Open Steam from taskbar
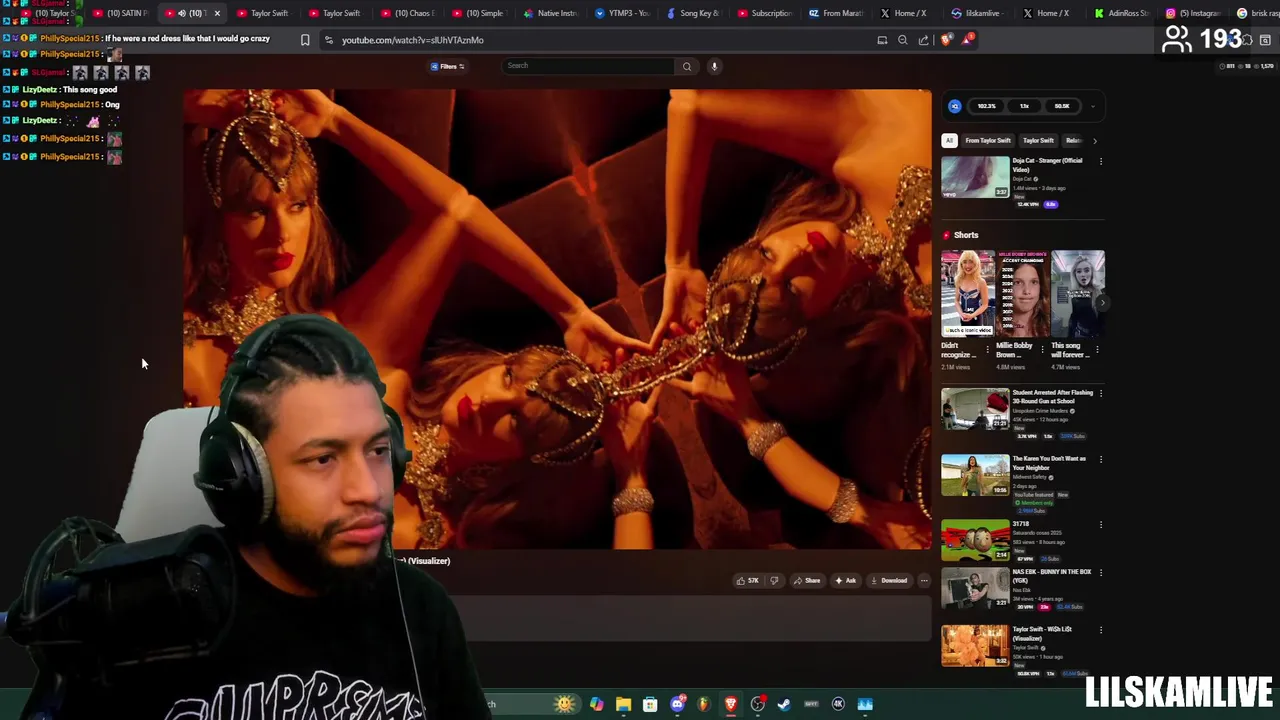The width and height of the screenshot is (1280, 720). (x=784, y=704)
